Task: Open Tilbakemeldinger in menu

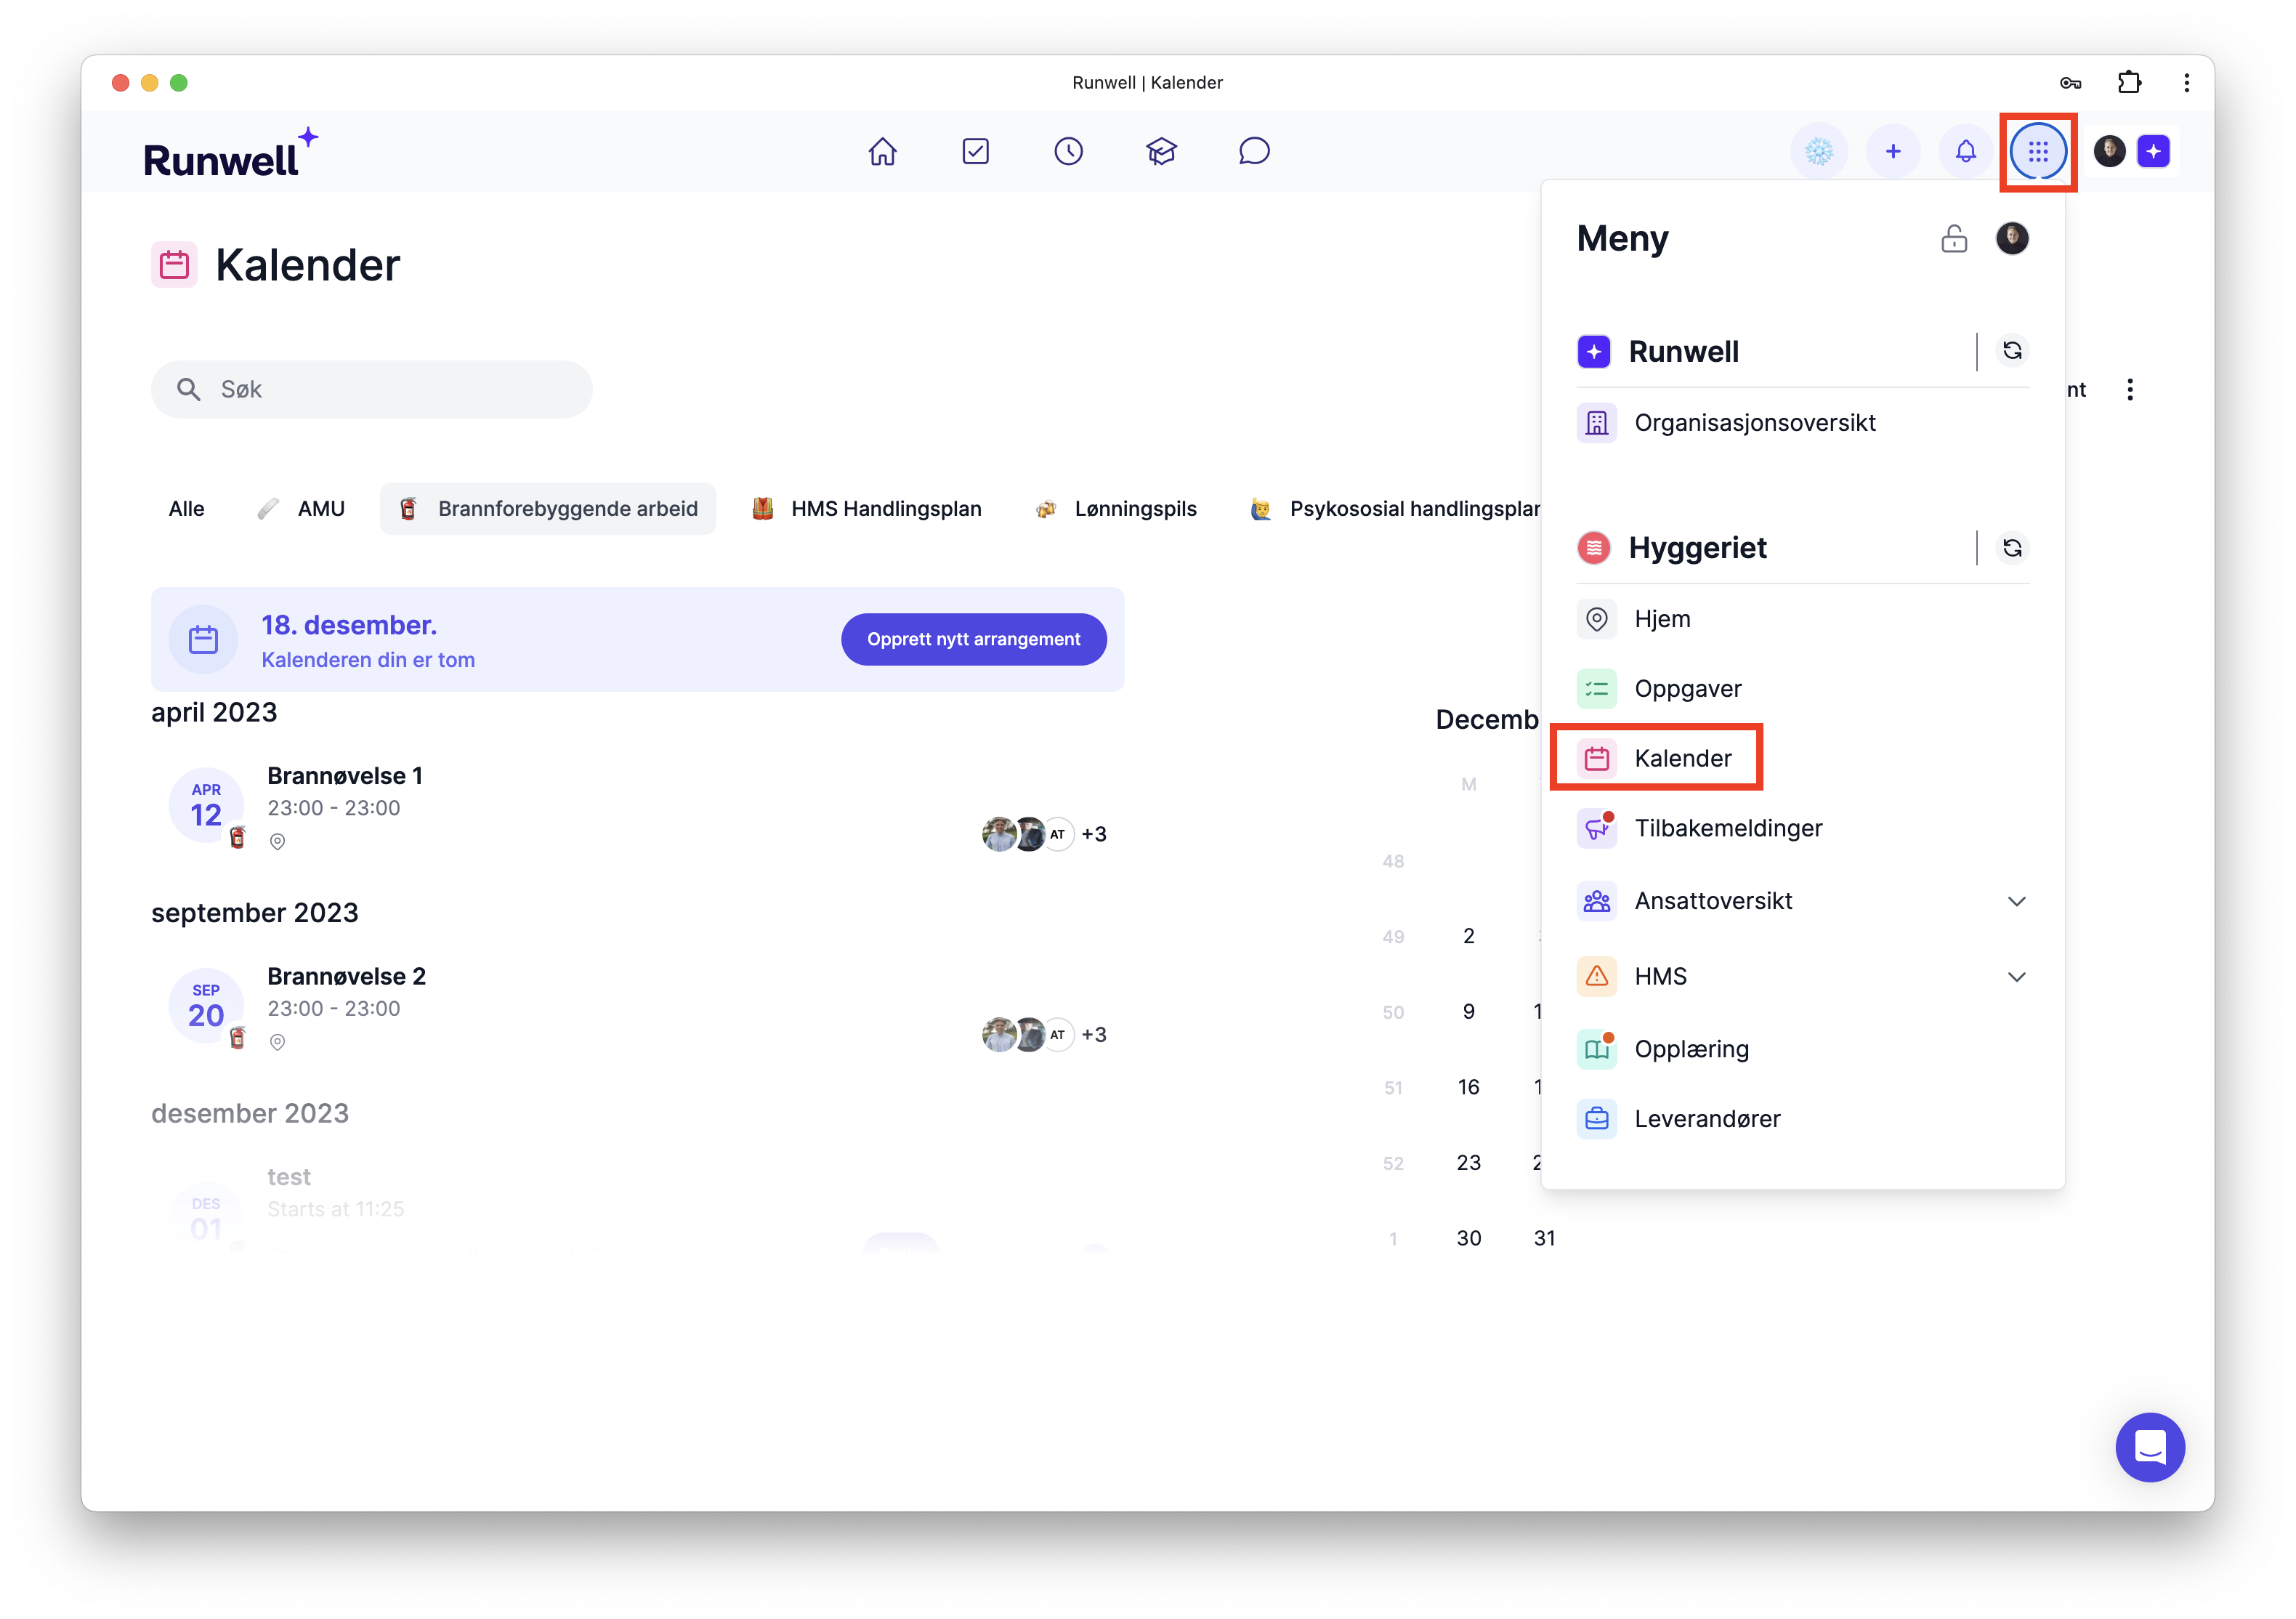Action: point(1802,828)
